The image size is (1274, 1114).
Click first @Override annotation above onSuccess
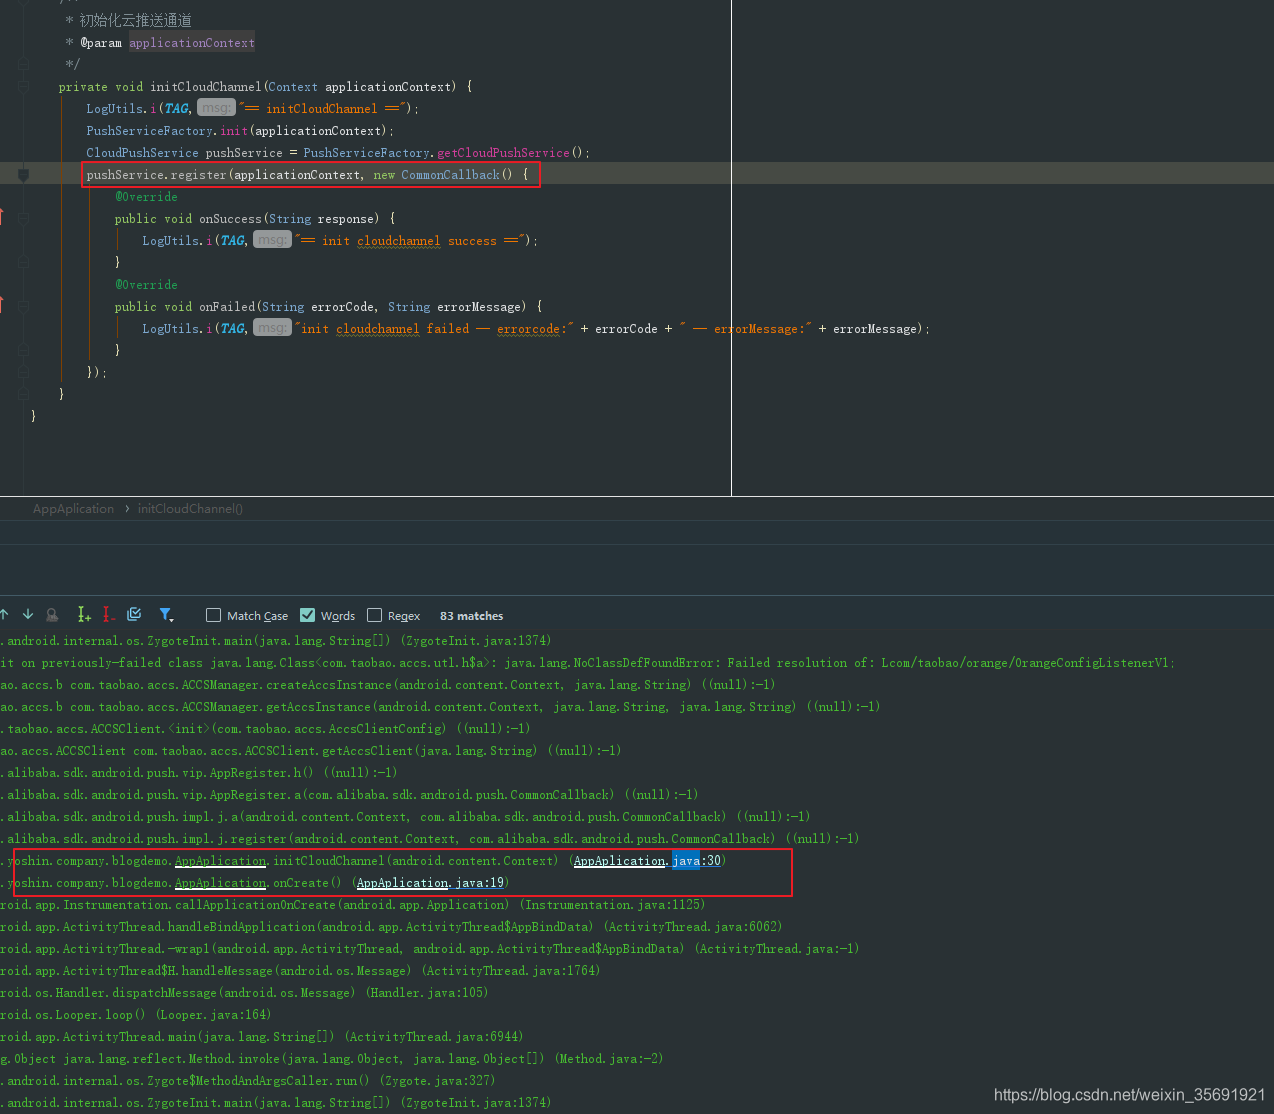146,197
